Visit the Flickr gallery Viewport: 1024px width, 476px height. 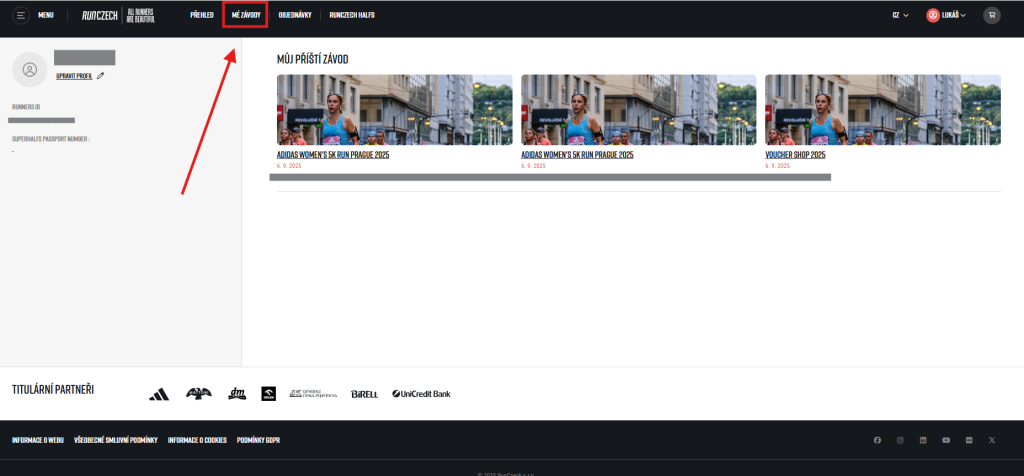point(968,440)
